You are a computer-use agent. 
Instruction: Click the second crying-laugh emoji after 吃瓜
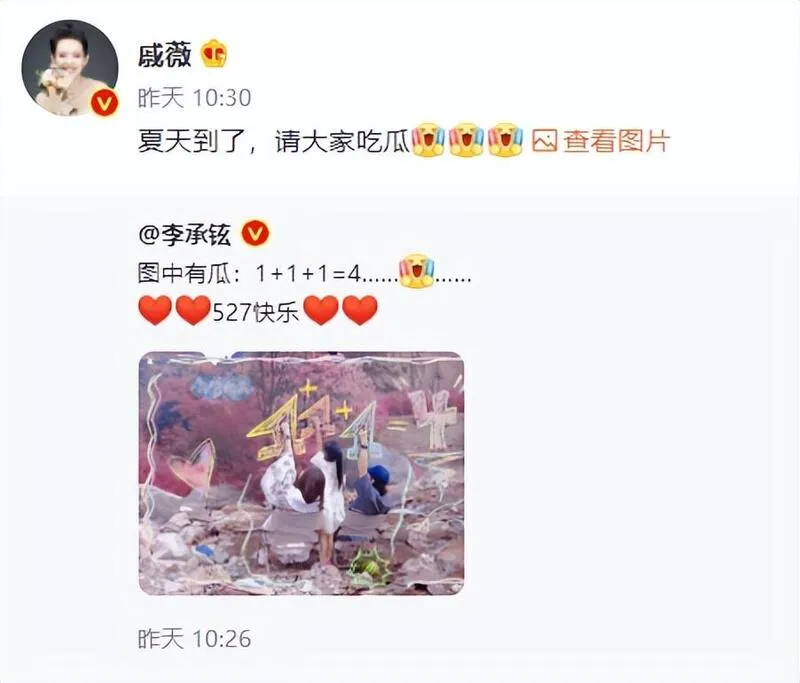click(467, 140)
